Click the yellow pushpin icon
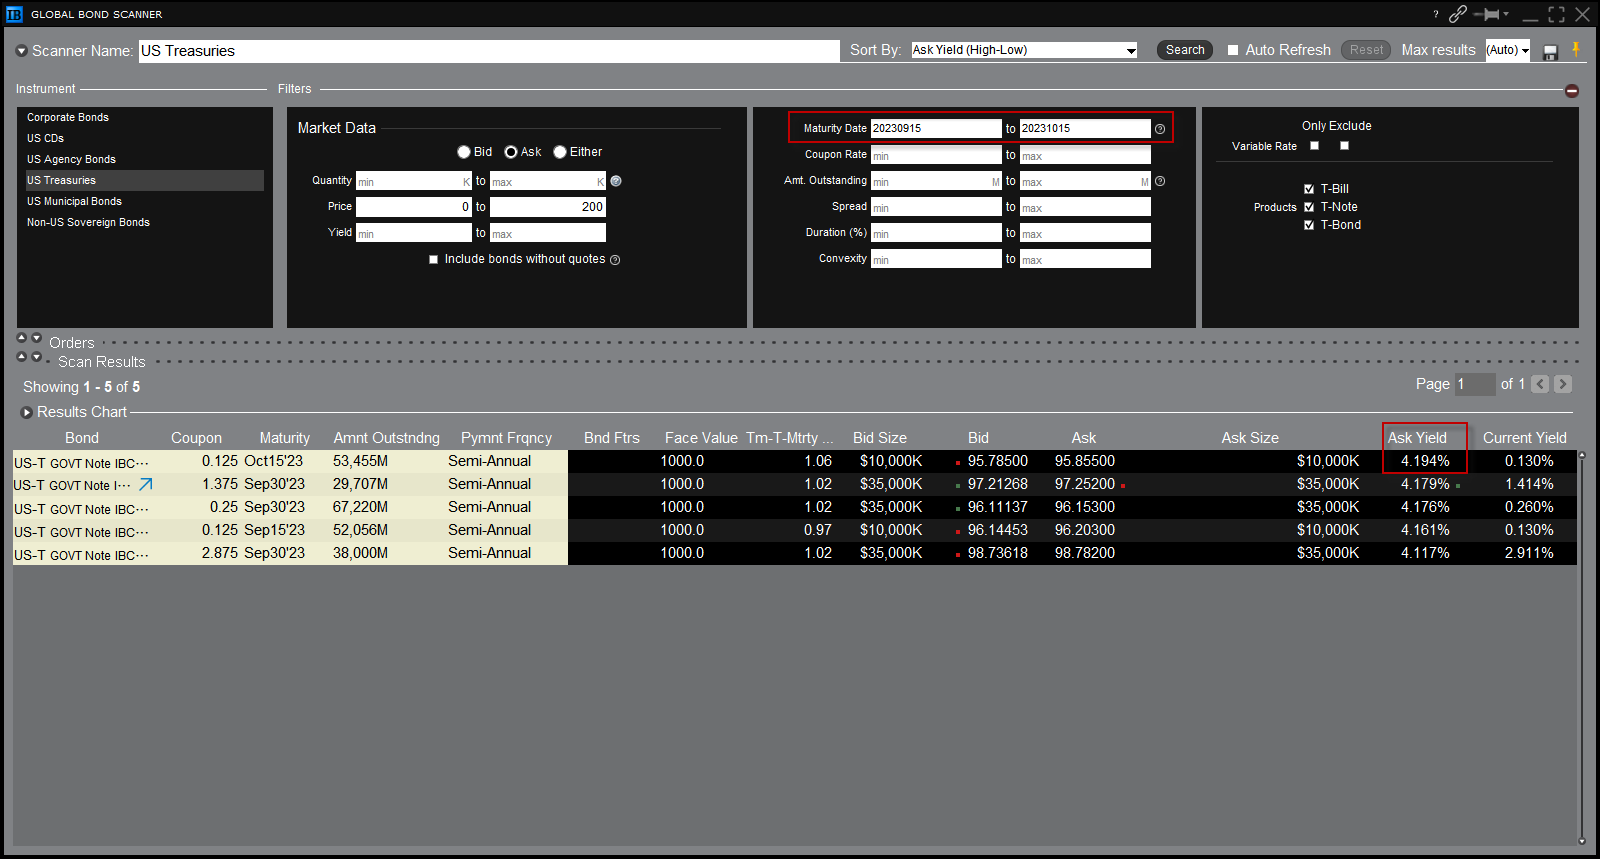Image resolution: width=1600 pixels, height=859 pixels. 1576,50
